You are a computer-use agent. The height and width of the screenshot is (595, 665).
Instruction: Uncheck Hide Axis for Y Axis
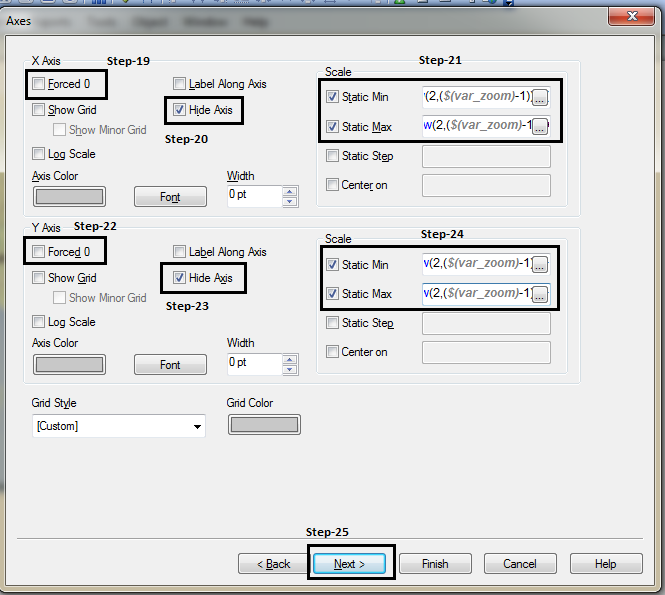click(x=180, y=278)
